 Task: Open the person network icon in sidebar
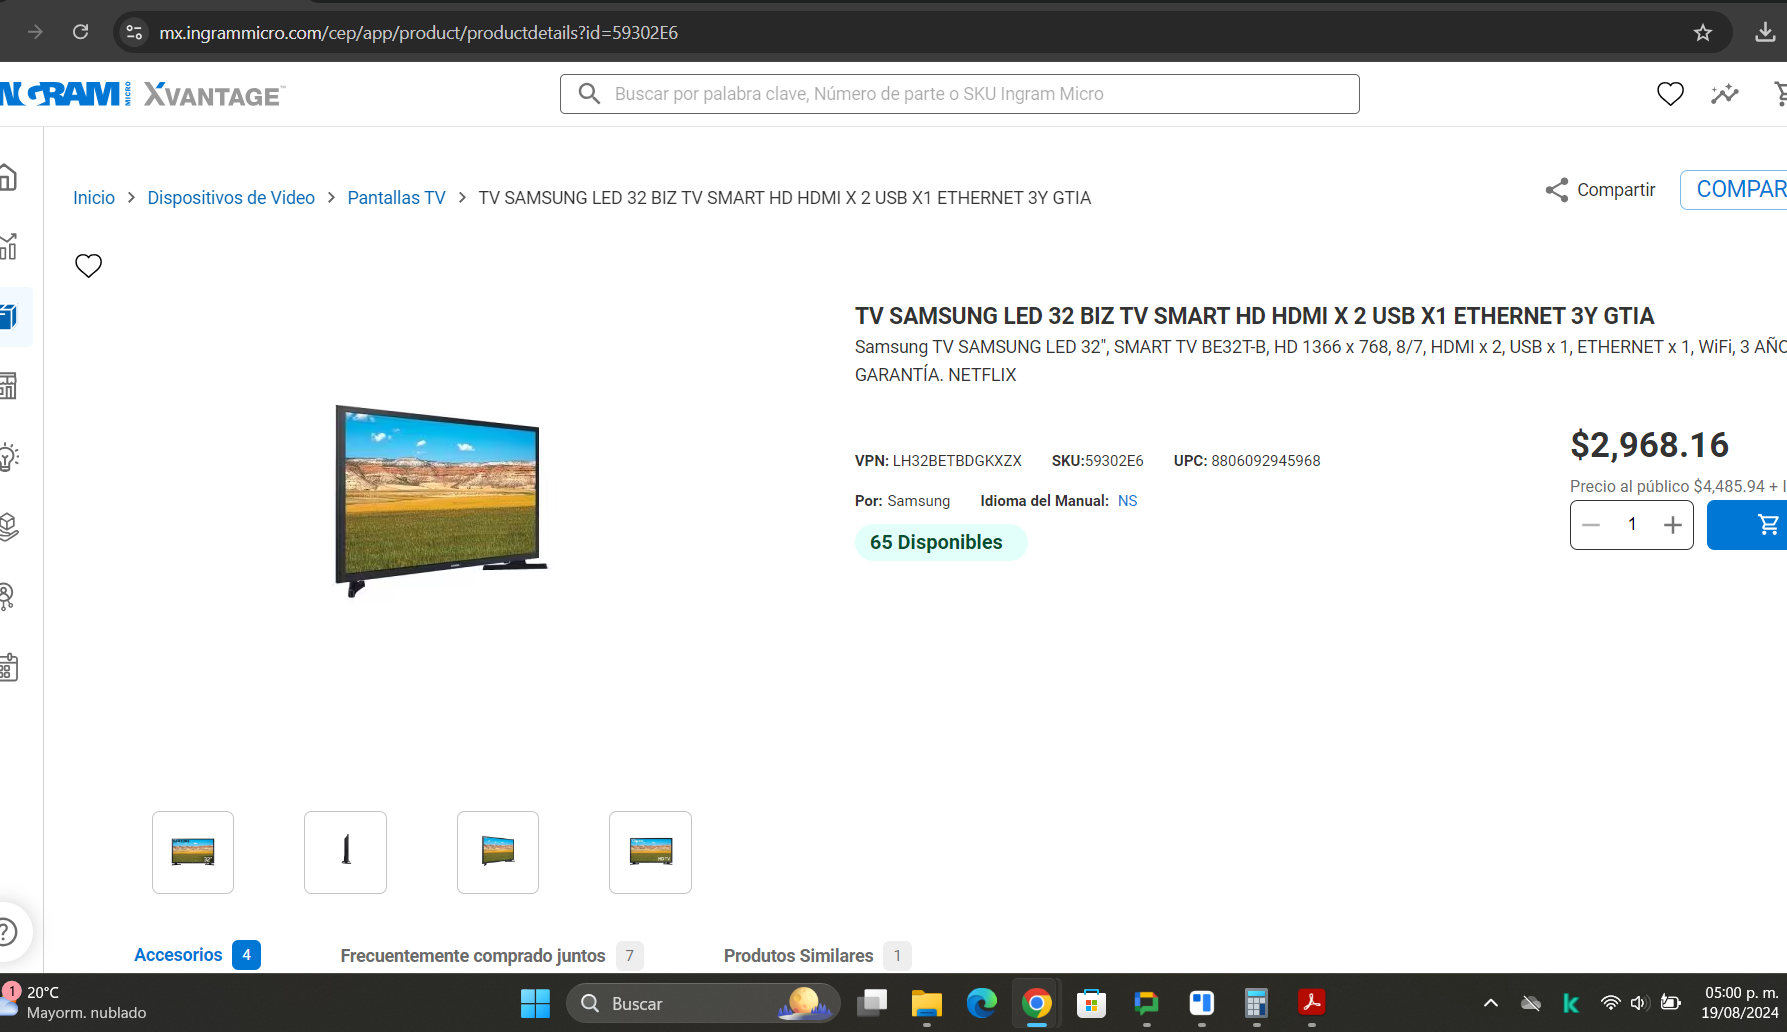coord(8,597)
